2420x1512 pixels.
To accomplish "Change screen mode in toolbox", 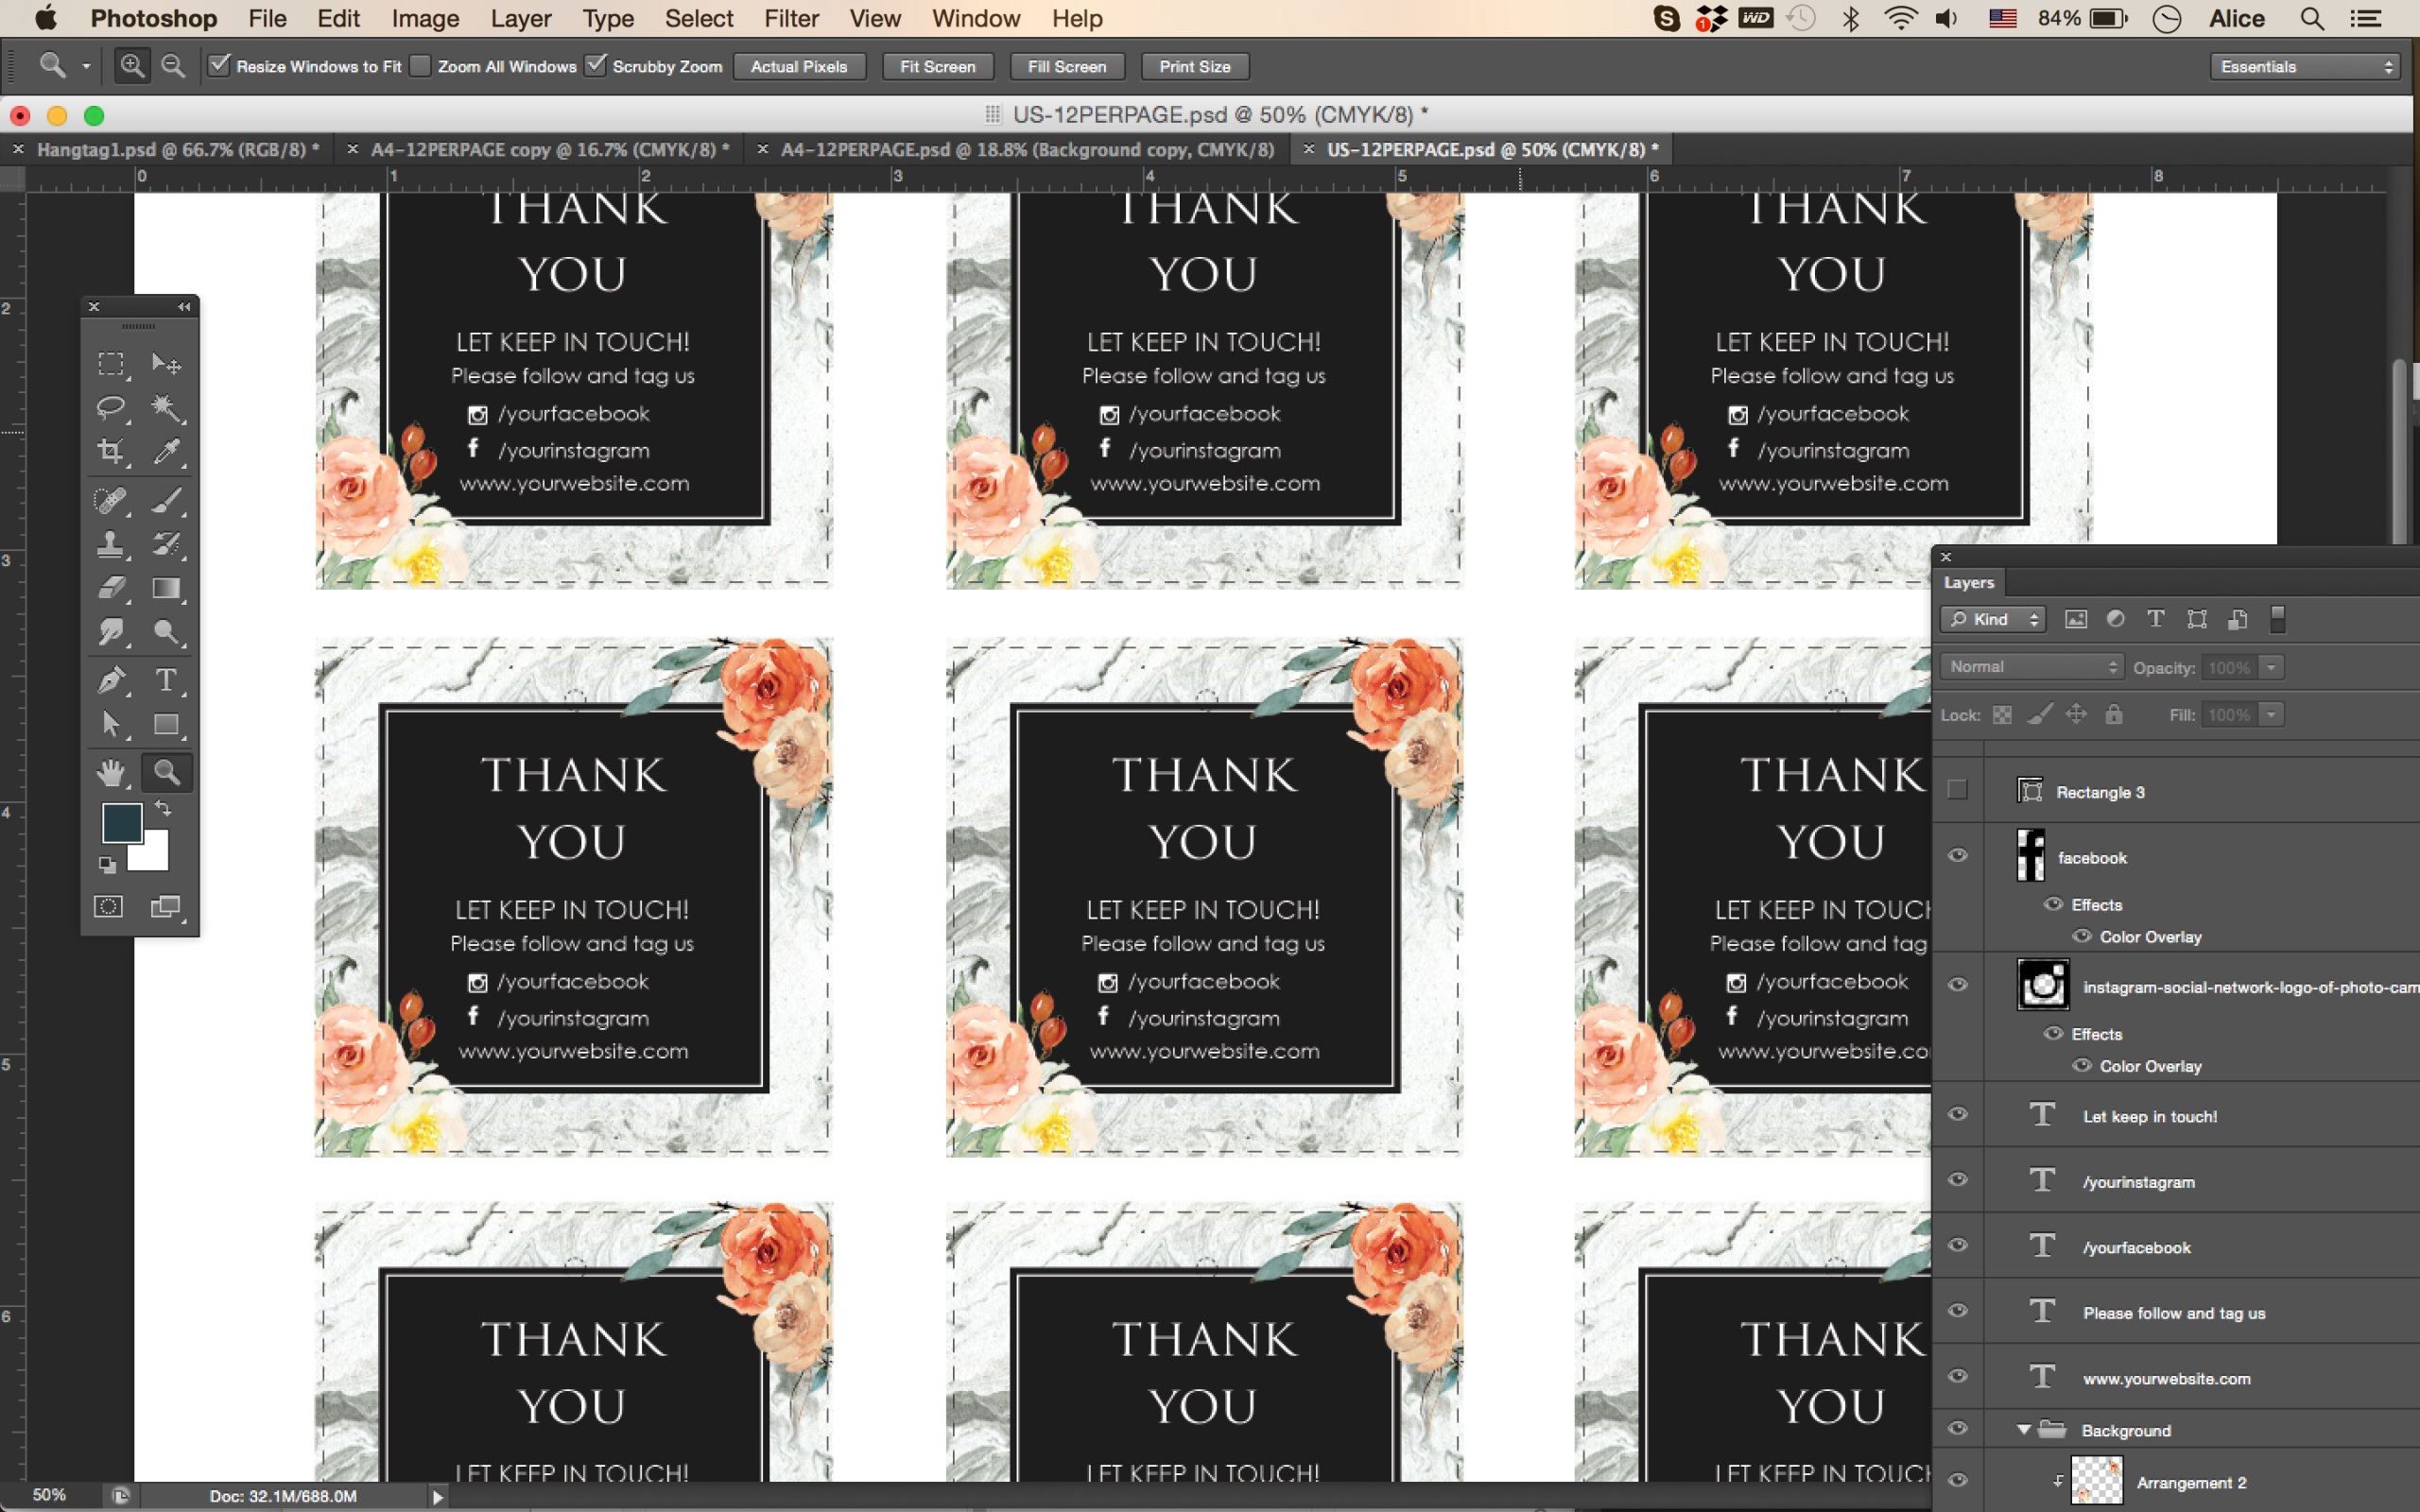I will pyautogui.click(x=165, y=907).
